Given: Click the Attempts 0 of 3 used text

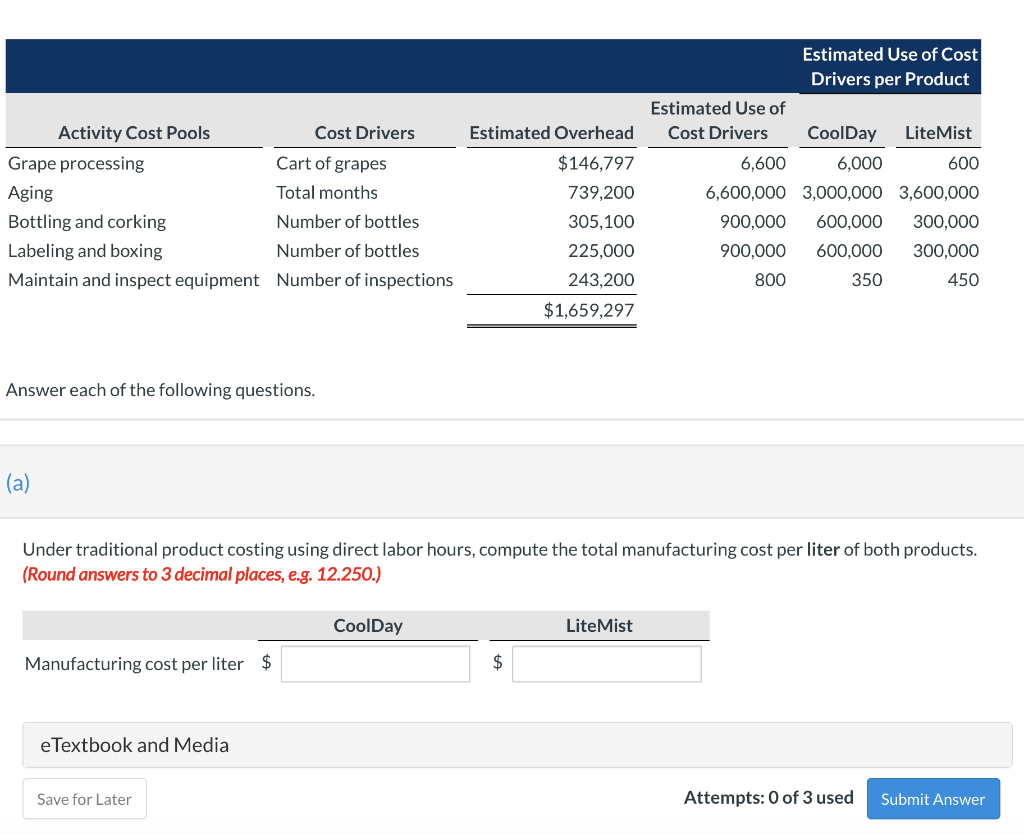Looking at the screenshot, I should tap(768, 797).
